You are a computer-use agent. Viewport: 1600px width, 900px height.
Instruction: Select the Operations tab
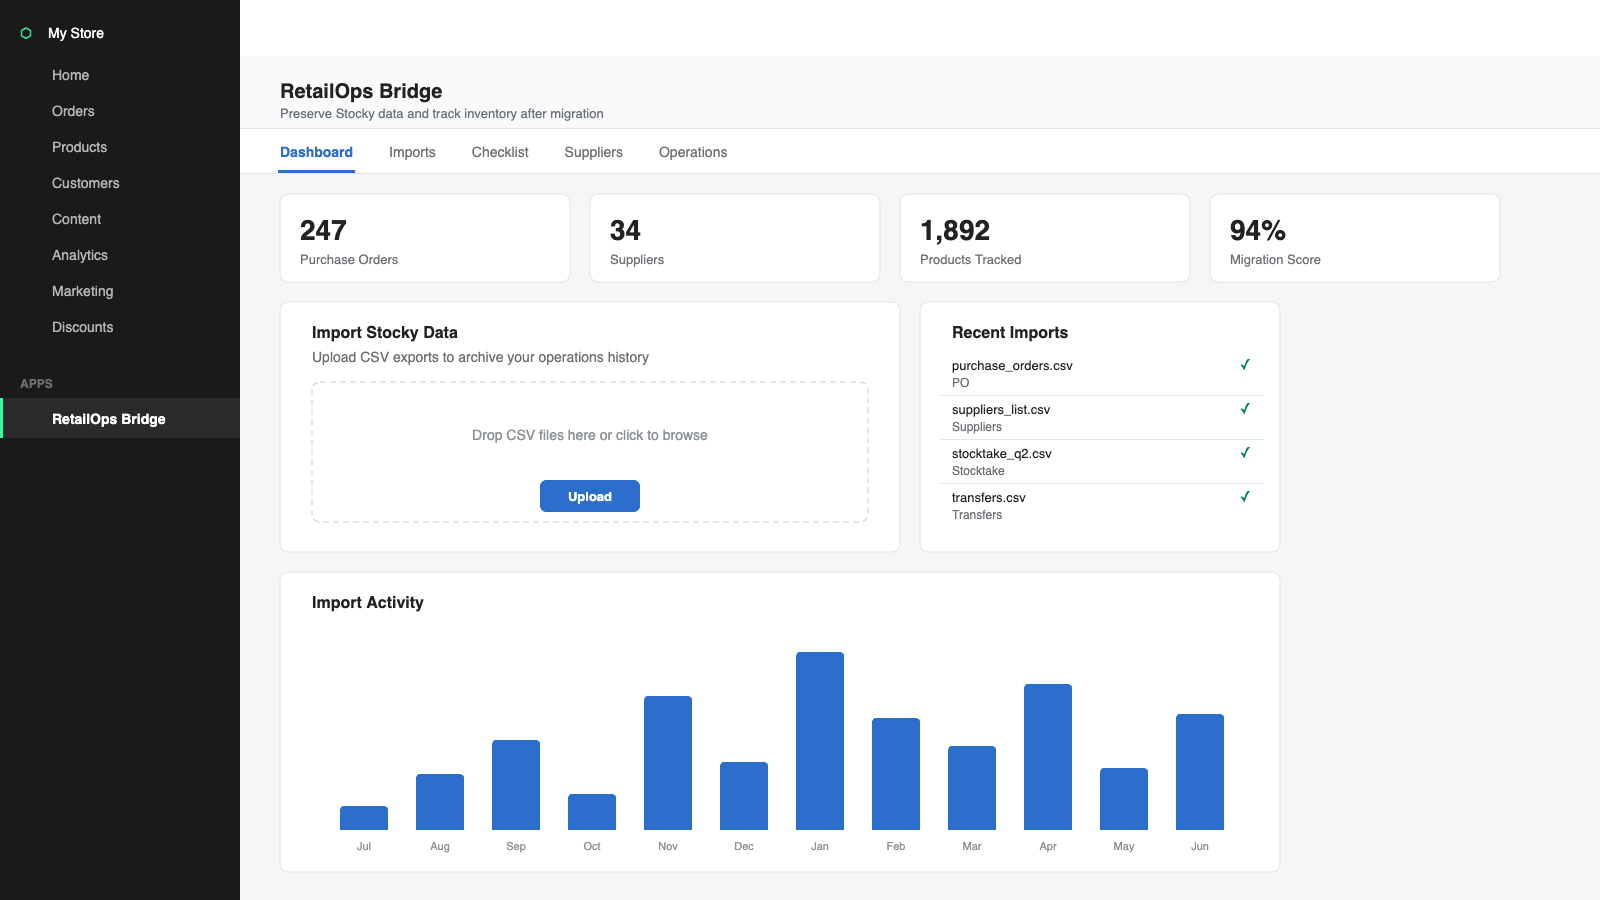tap(693, 152)
